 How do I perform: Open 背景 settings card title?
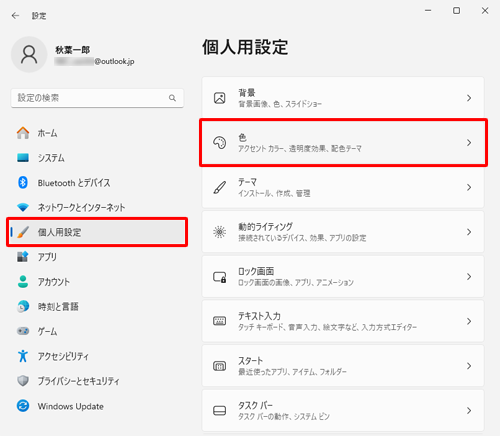coord(247,93)
